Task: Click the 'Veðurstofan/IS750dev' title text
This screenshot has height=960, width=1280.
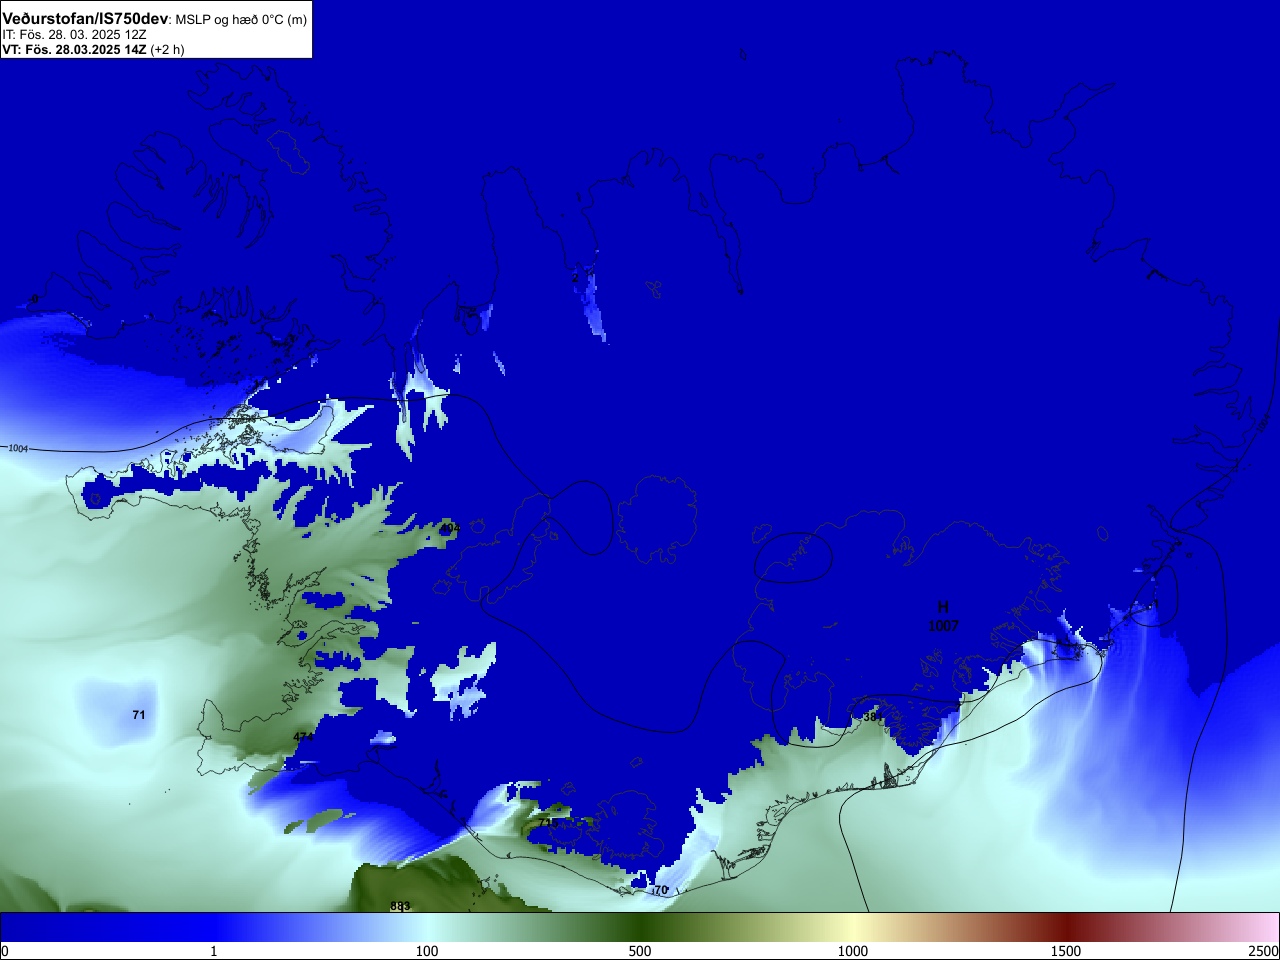Action: click(85, 19)
